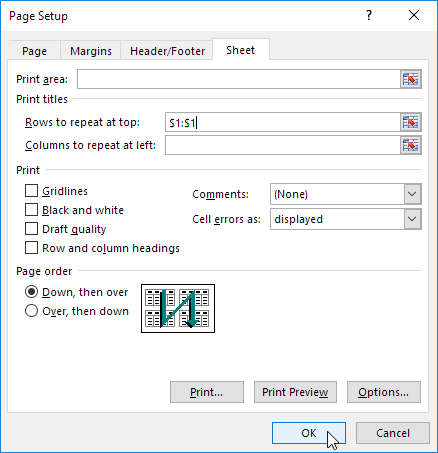The height and width of the screenshot is (453, 438).
Task: Collapse dialog for Rows to repeat range
Action: click(x=411, y=122)
